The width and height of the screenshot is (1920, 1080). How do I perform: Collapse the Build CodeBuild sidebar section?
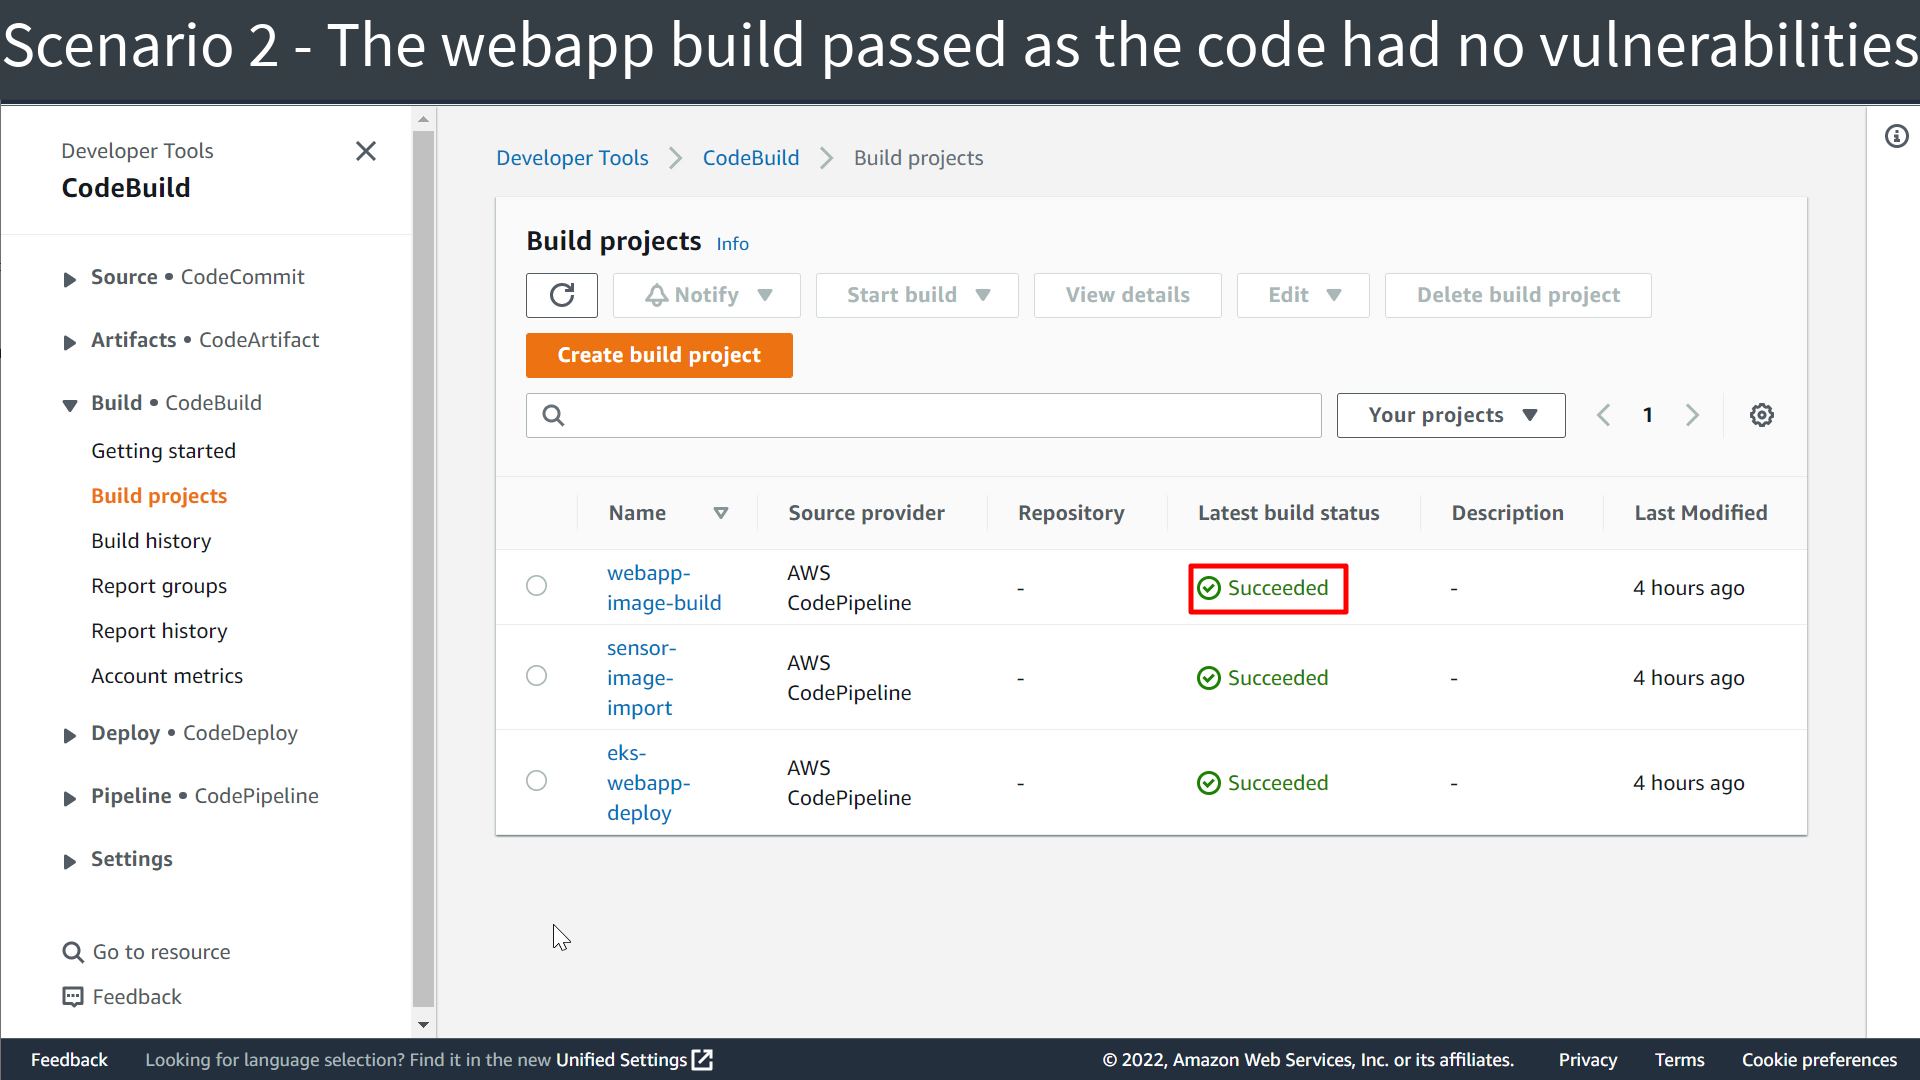click(x=69, y=405)
